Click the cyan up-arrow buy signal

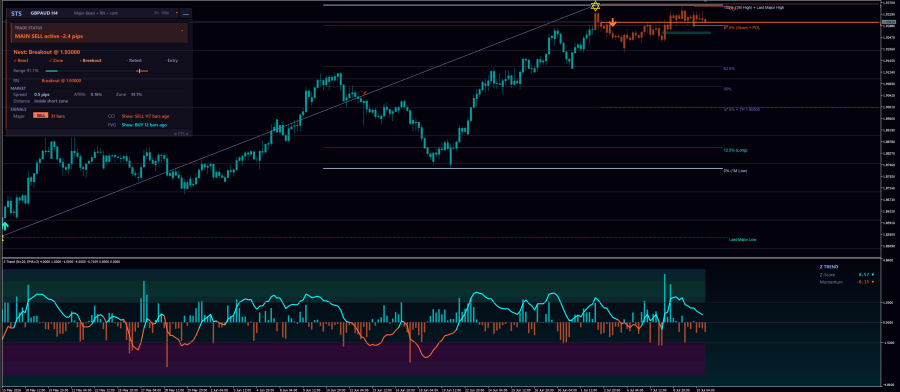tap(5, 226)
